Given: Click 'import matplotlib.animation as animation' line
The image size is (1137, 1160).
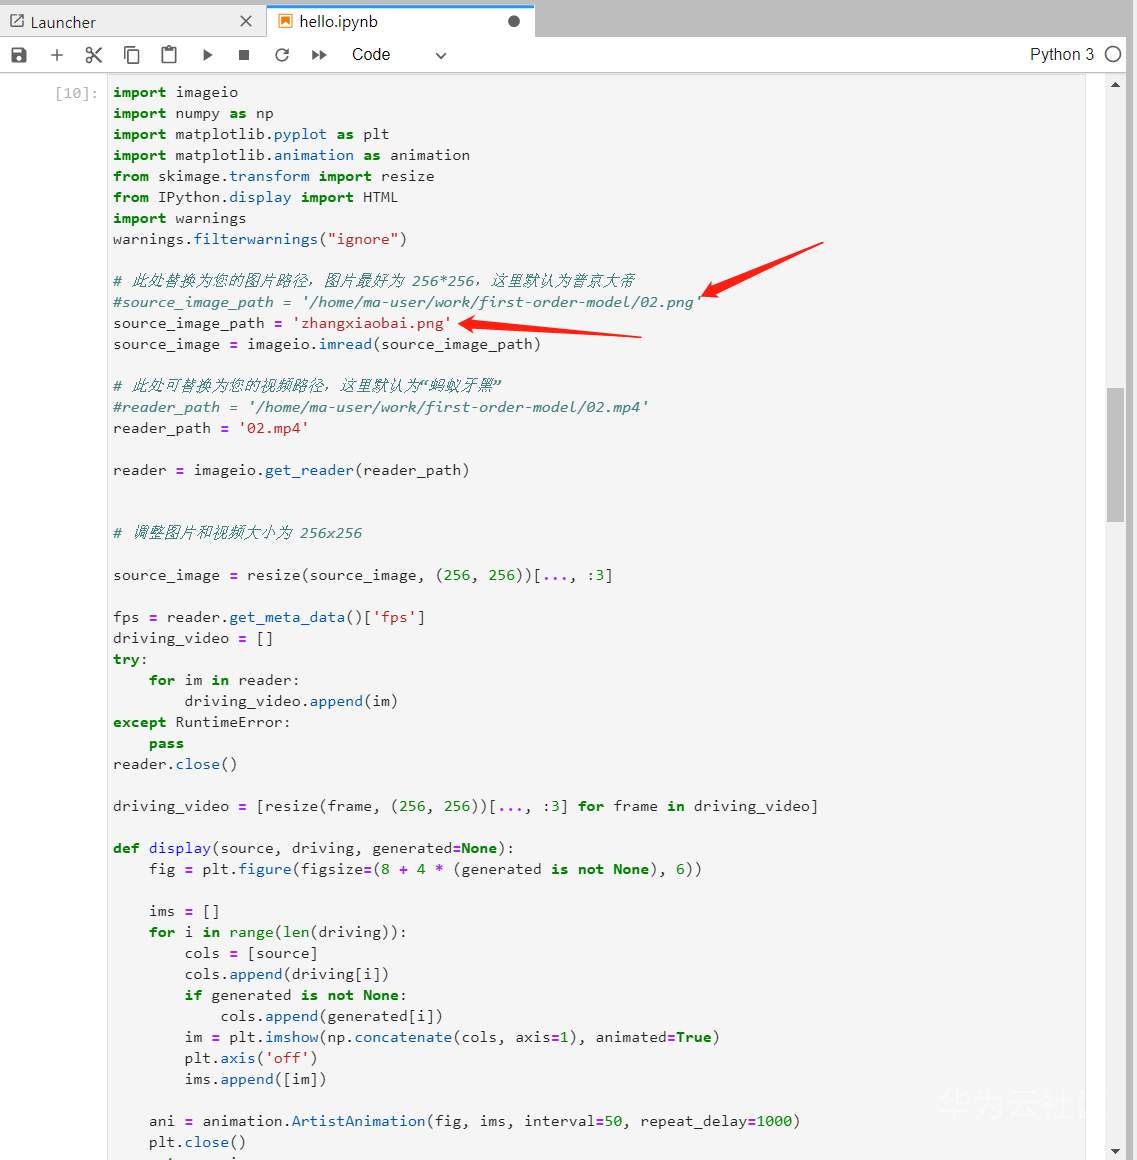Looking at the screenshot, I should 291,155.
